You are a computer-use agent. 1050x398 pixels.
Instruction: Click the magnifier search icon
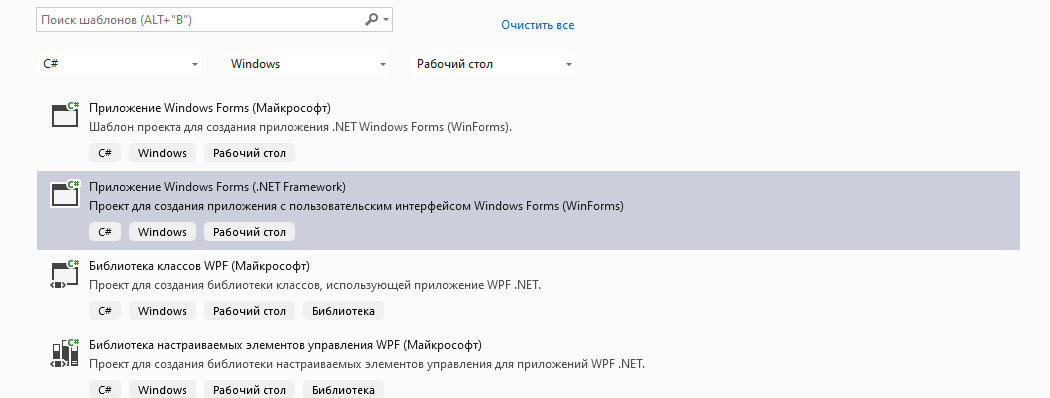click(372, 20)
